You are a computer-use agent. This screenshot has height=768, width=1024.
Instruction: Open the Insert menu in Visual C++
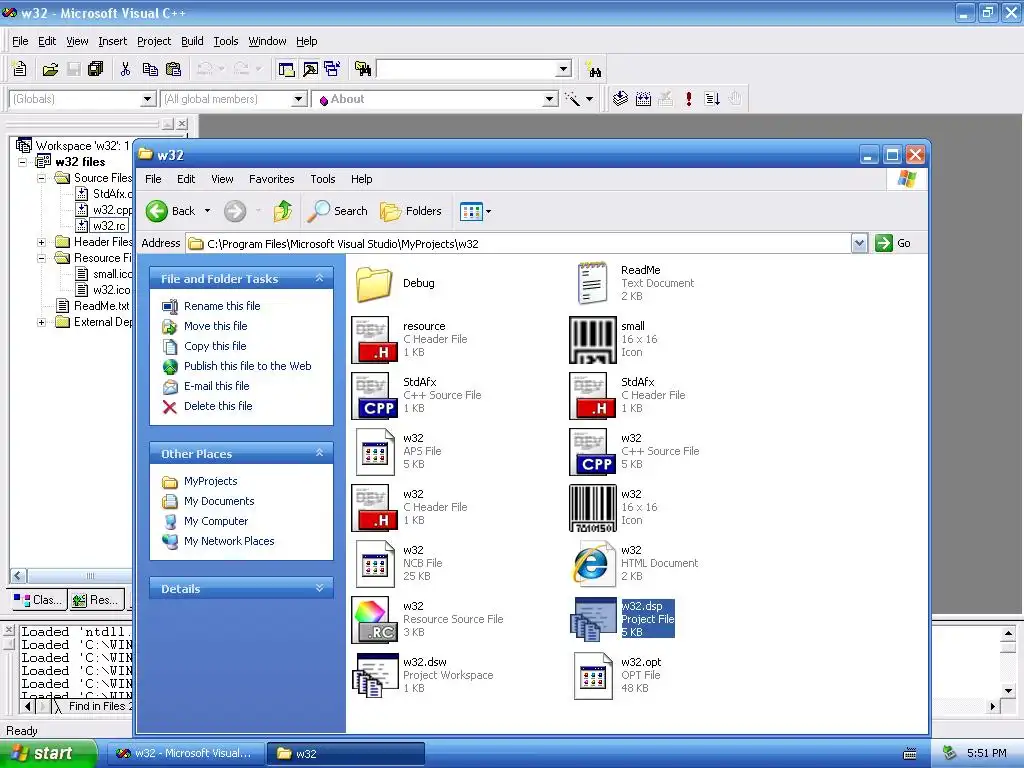coord(112,41)
